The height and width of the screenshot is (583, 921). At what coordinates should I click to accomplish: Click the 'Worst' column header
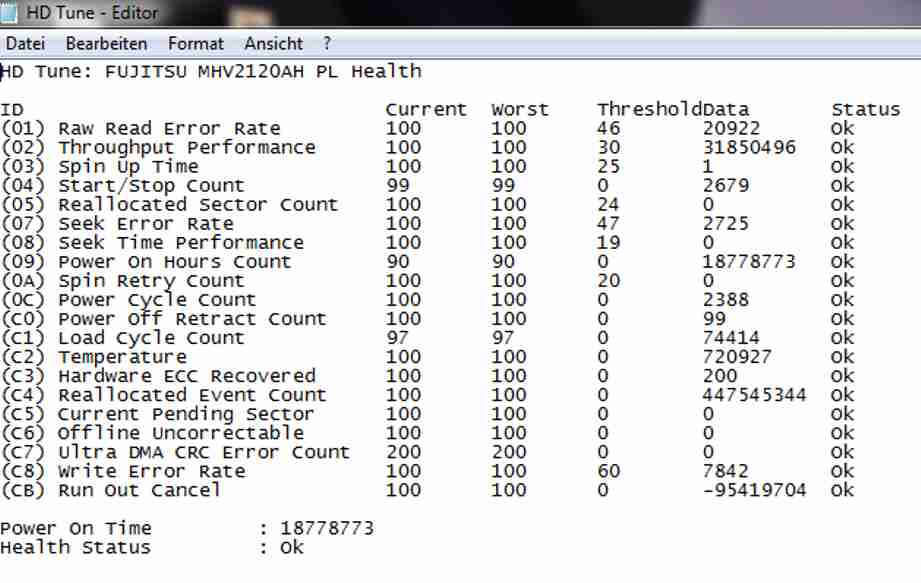click(520, 110)
